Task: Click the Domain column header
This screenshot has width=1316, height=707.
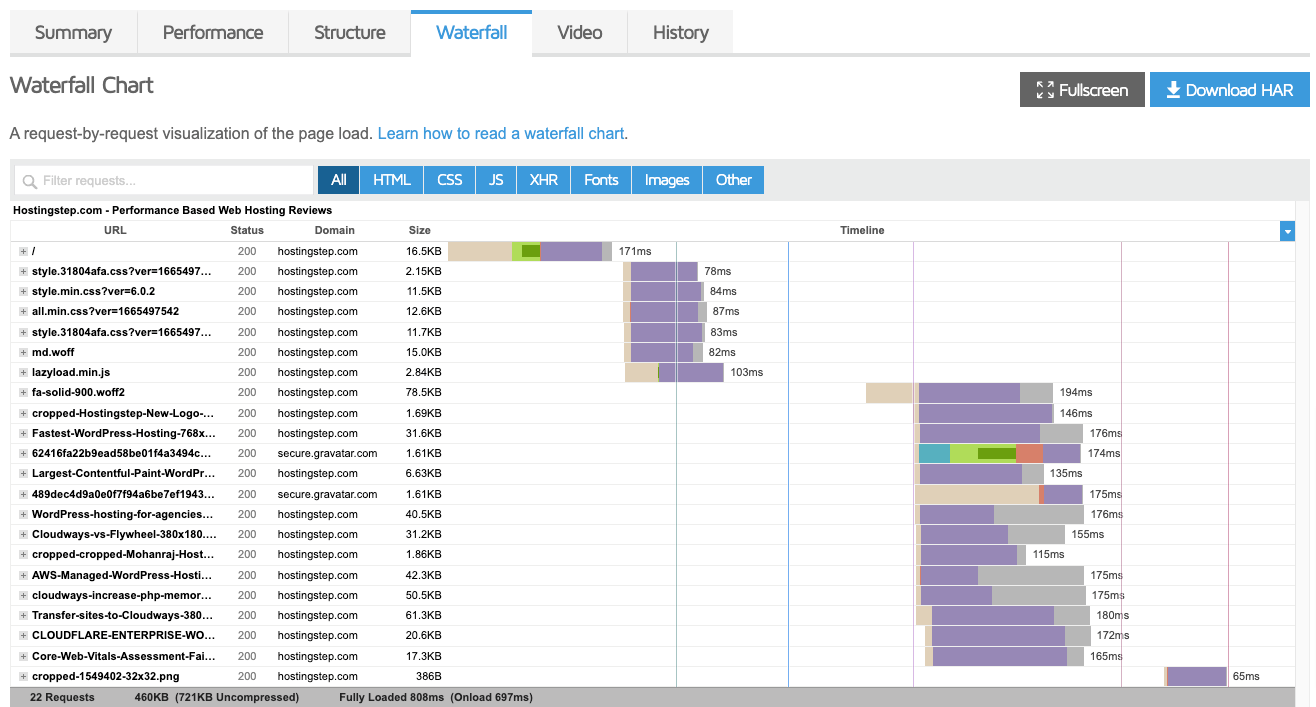Action: (334, 230)
